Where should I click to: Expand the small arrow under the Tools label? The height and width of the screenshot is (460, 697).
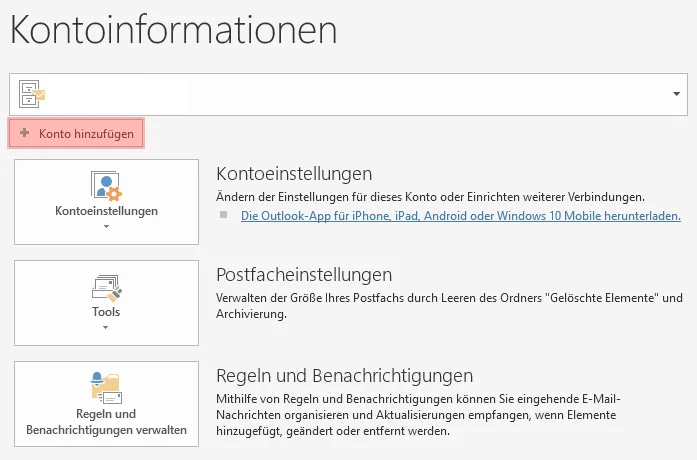click(x=106, y=328)
